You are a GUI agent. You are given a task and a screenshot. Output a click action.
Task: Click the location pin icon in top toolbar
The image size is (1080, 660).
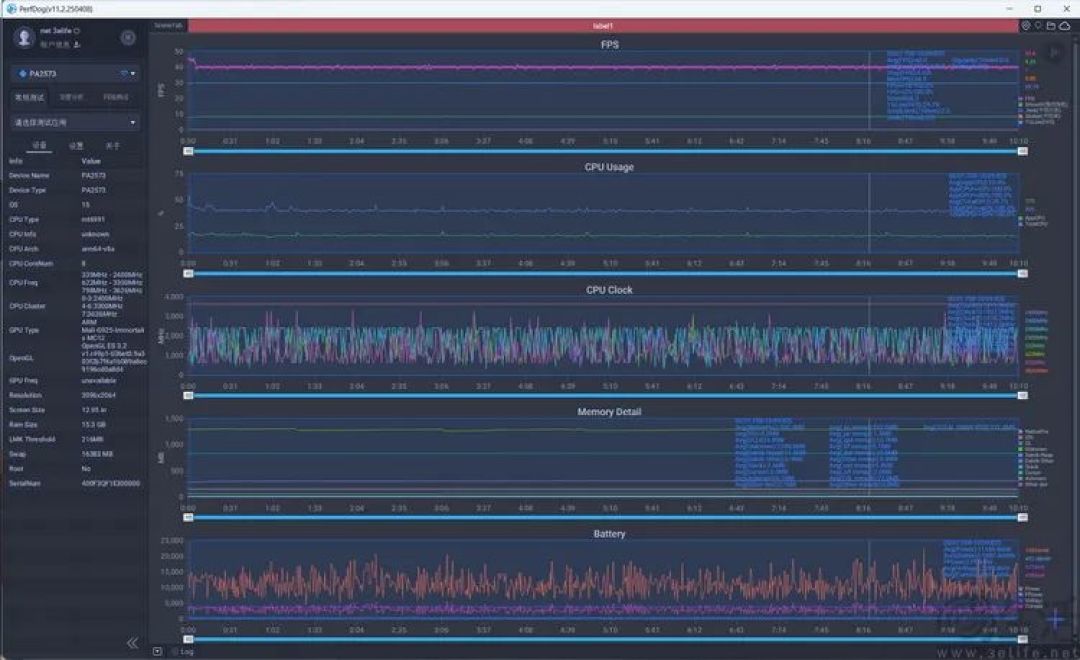click(x=1039, y=26)
